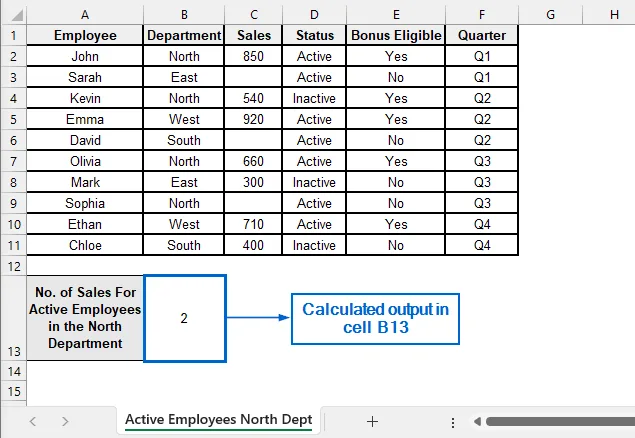Select column E header
This screenshot has height=438, width=635.
point(396,15)
